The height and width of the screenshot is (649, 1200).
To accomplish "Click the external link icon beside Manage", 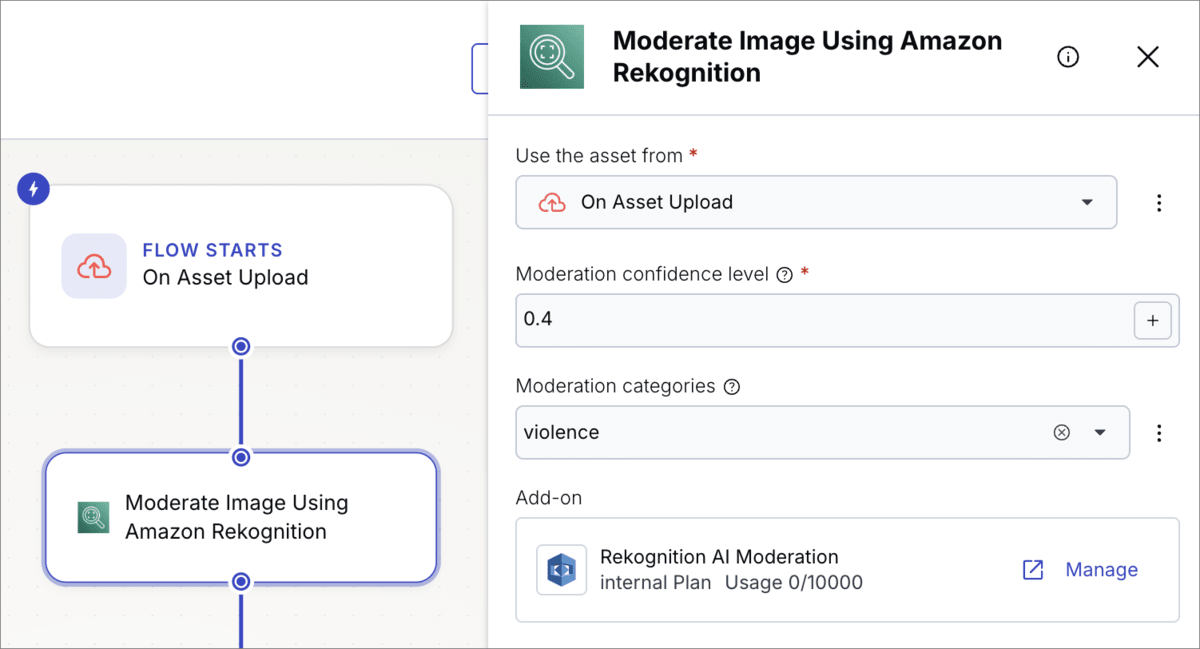I will [x=1033, y=570].
